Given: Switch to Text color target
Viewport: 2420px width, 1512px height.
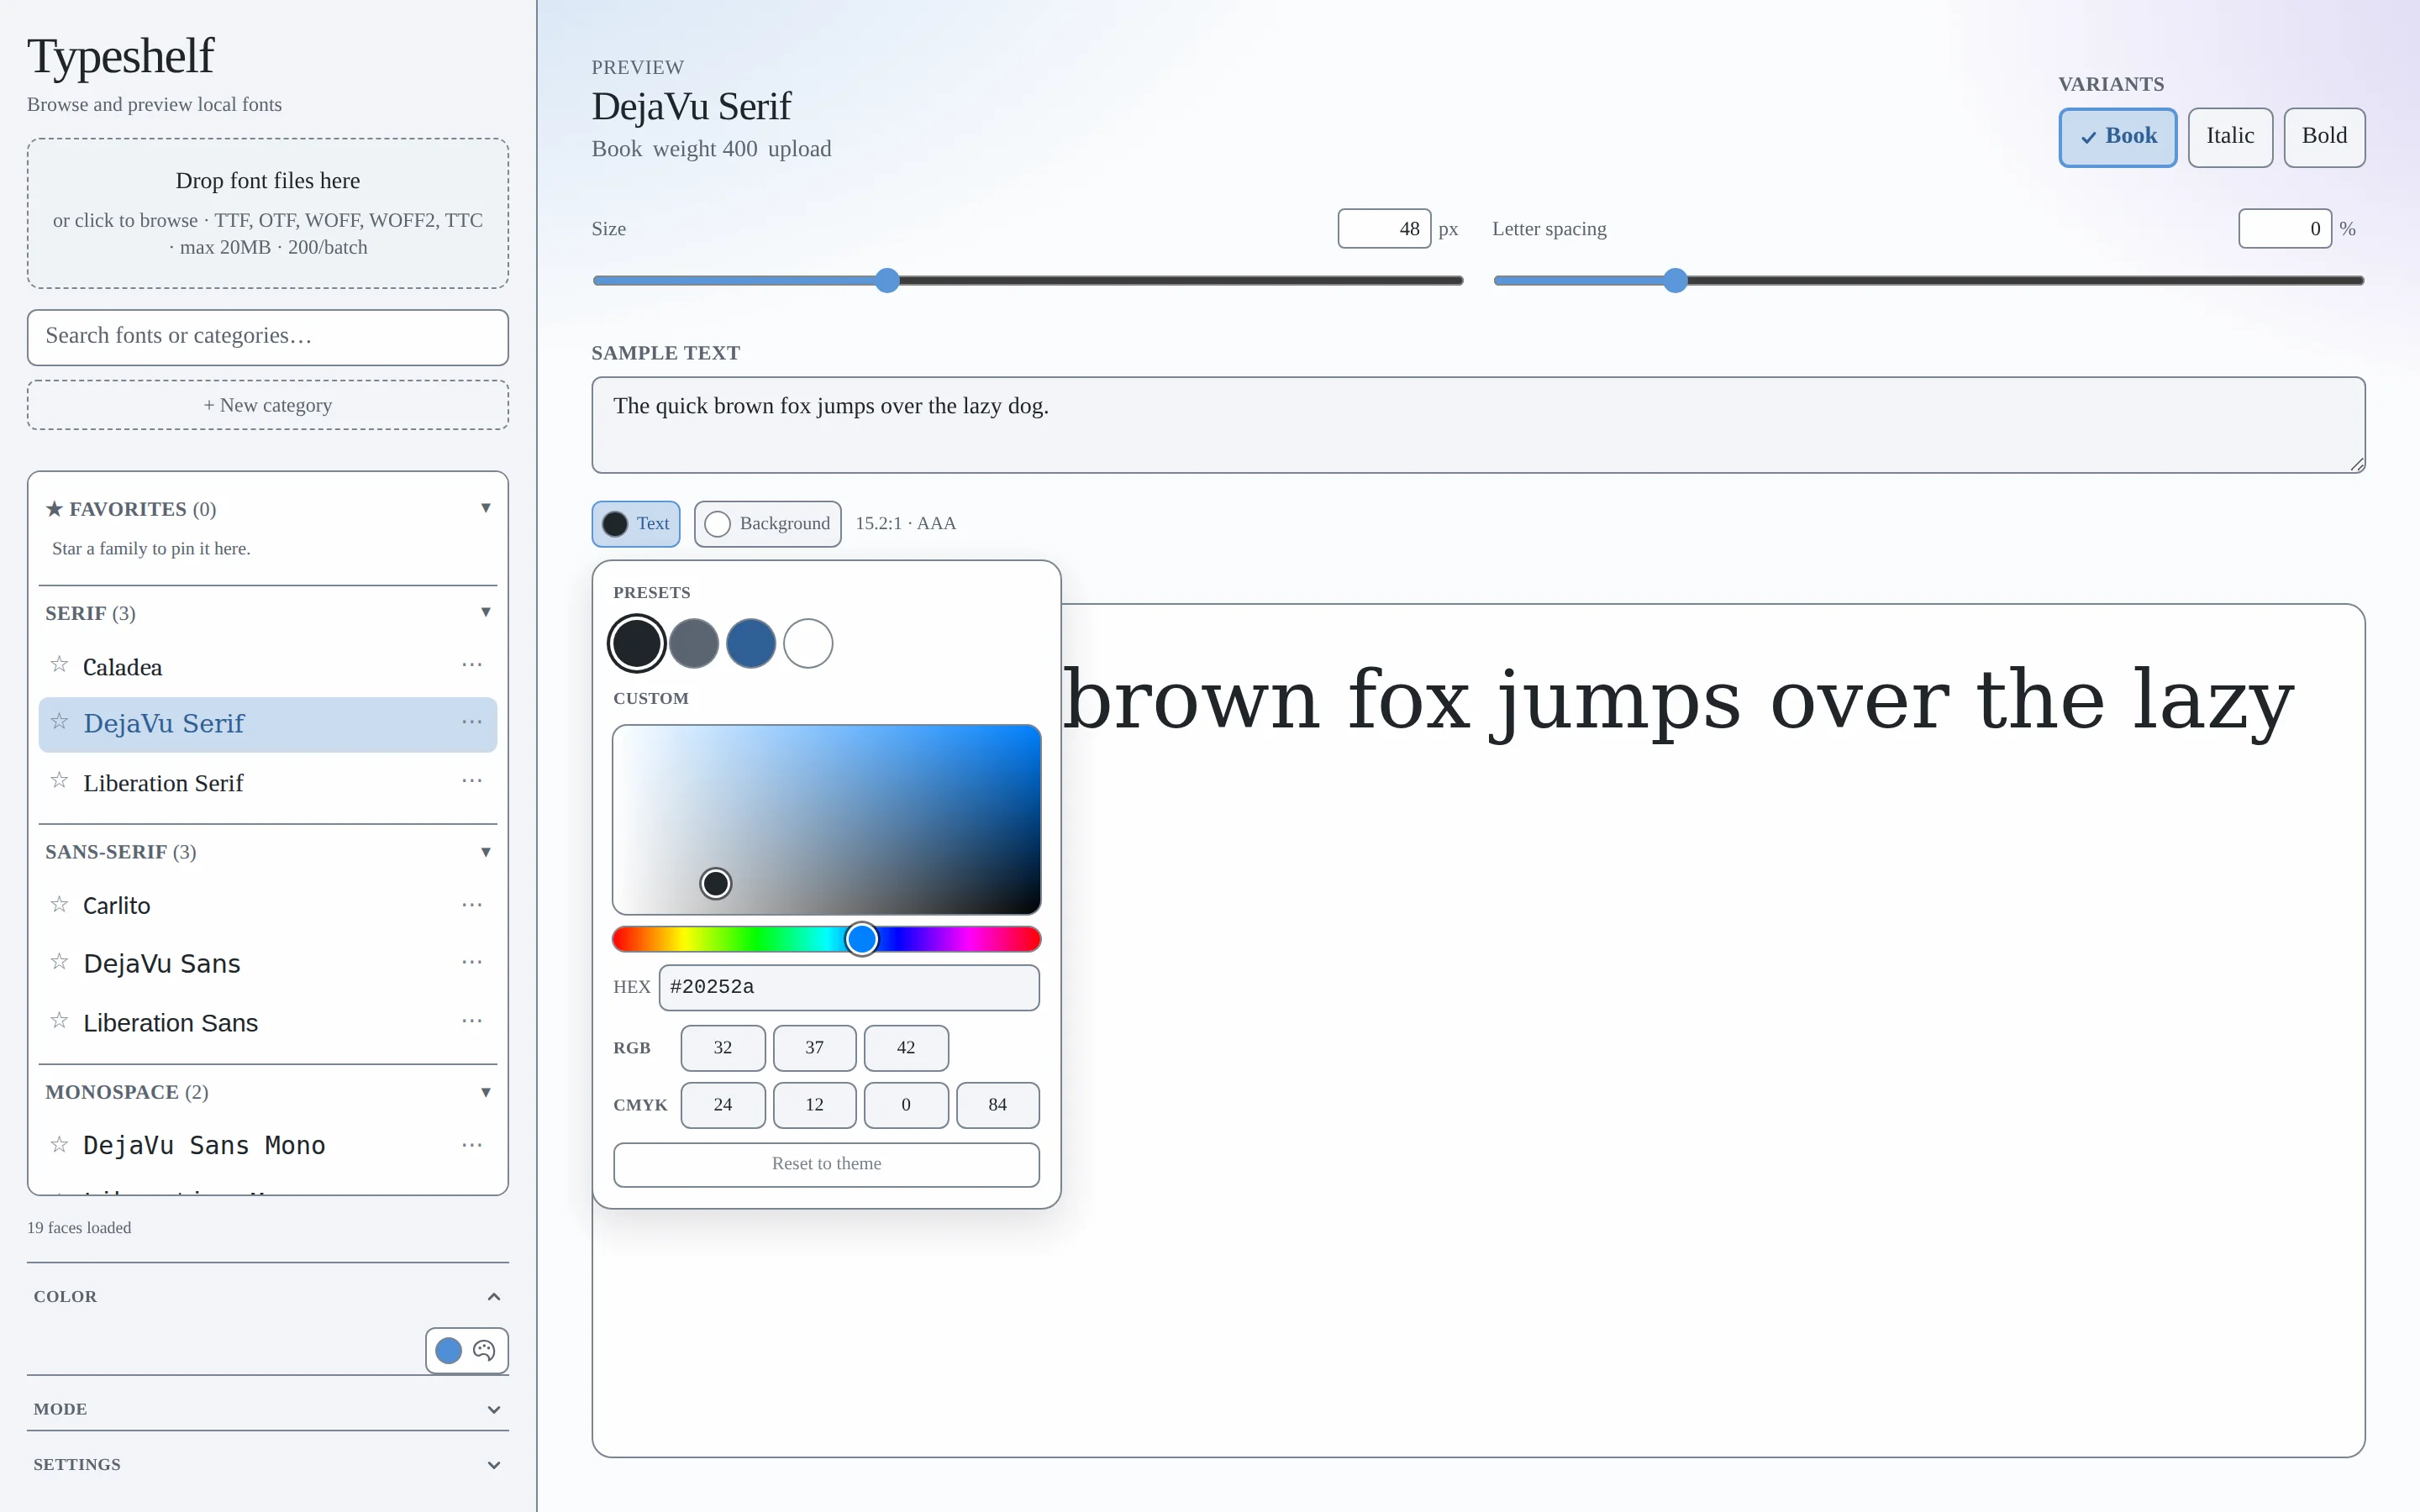Looking at the screenshot, I should pyautogui.click(x=636, y=524).
